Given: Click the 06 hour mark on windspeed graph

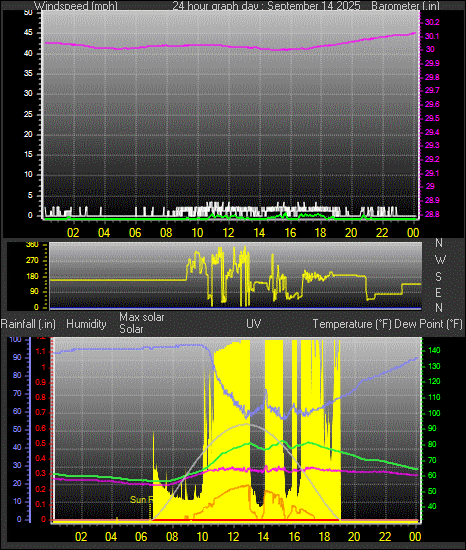Looking at the screenshot, I should (x=135, y=233).
